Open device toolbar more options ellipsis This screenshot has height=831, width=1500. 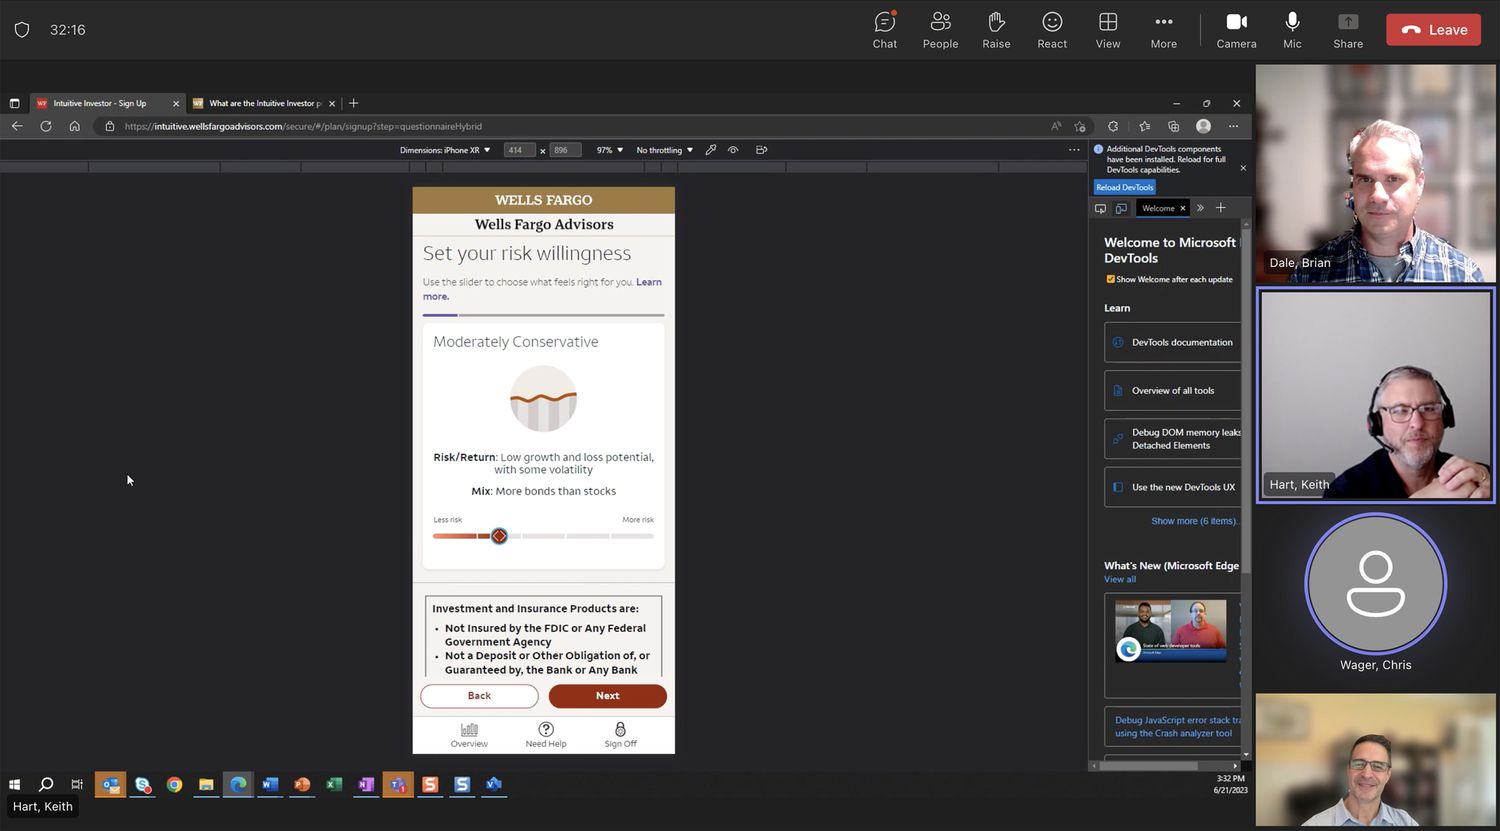[1074, 150]
